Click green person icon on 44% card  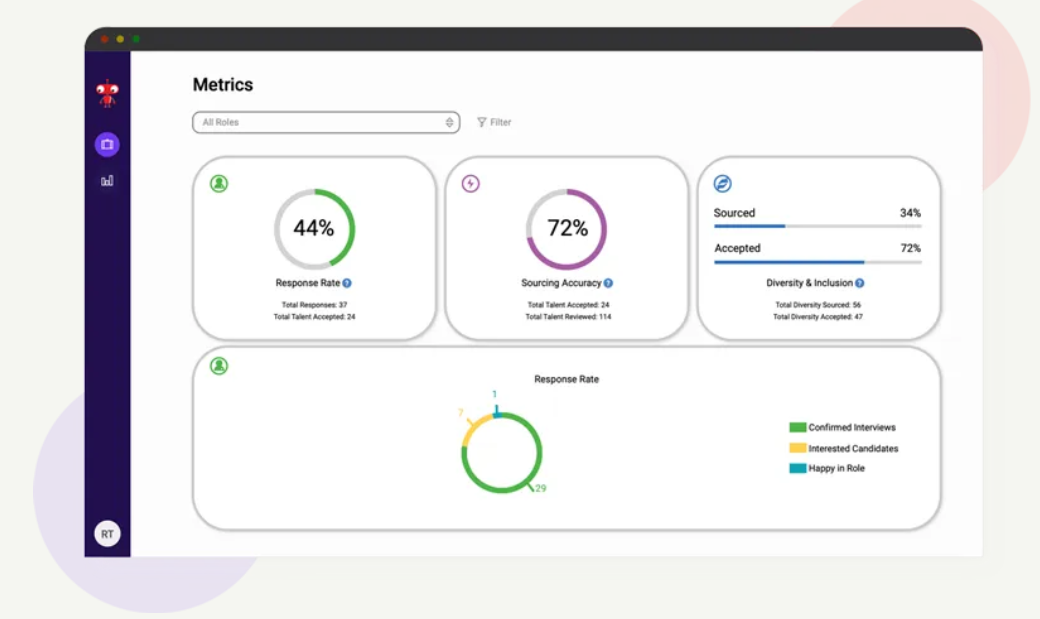tap(219, 184)
